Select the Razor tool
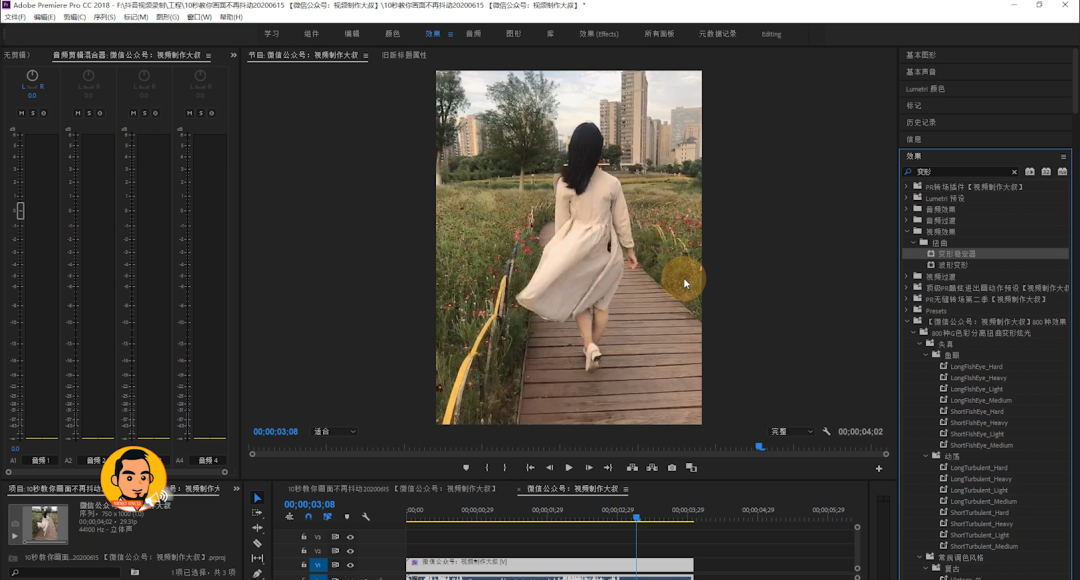 (x=258, y=543)
